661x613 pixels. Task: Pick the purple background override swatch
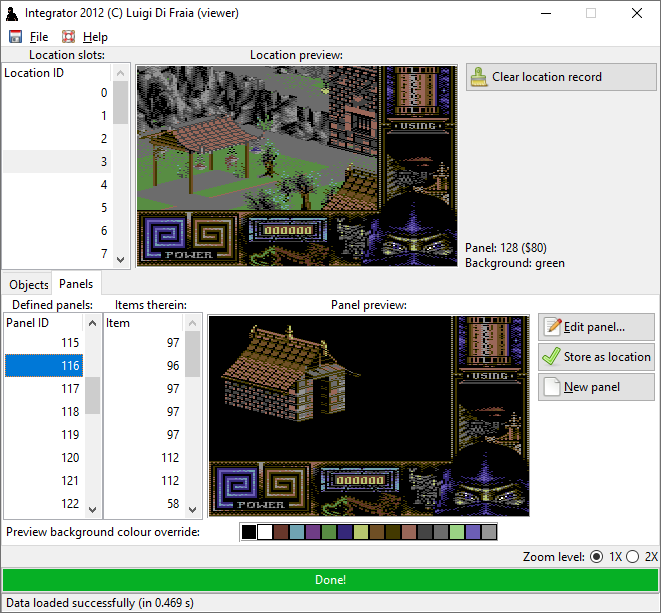pyautogui.click(x=313, y=532)
